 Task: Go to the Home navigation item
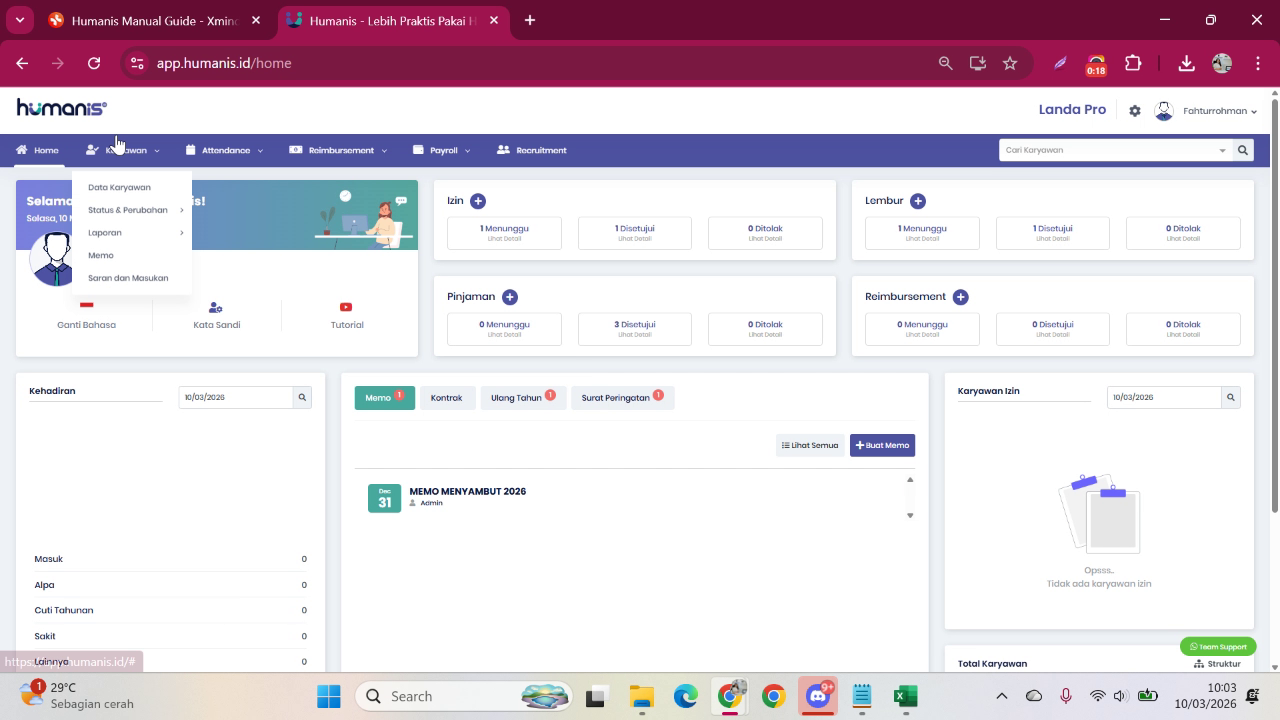click(37, 150)
